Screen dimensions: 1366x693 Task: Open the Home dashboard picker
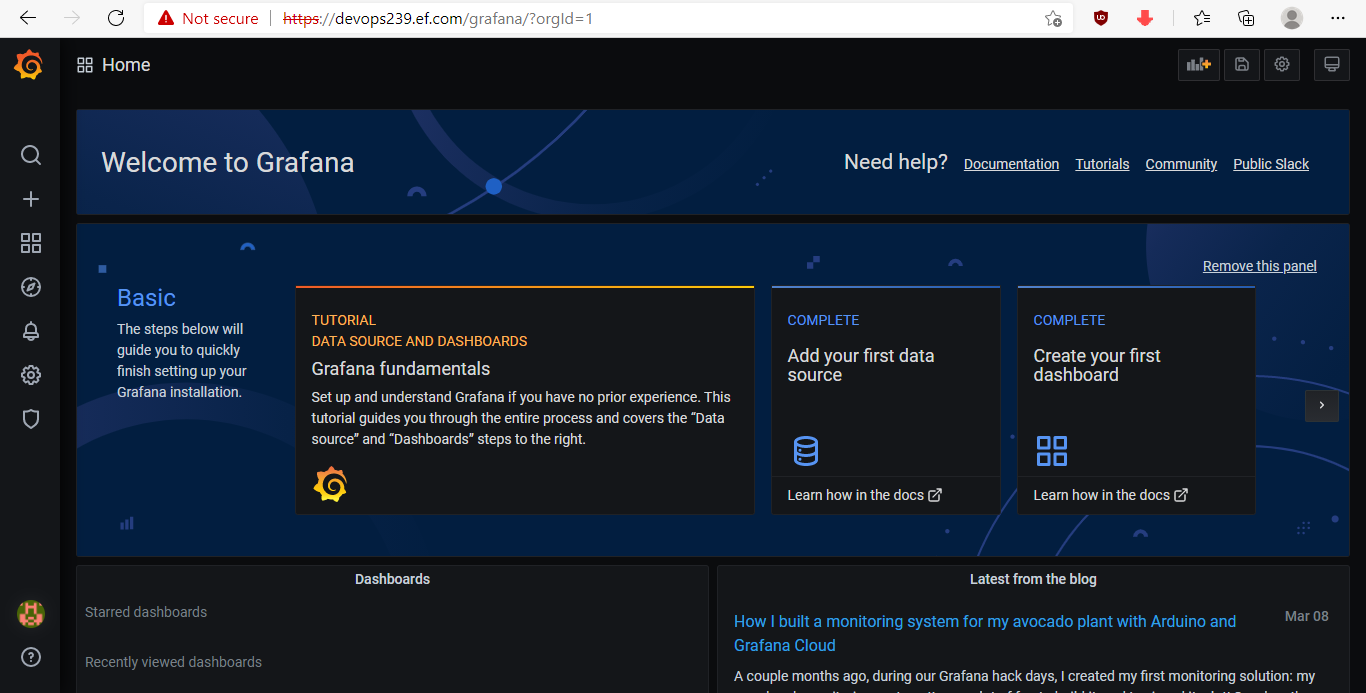(x=114, y=65)
